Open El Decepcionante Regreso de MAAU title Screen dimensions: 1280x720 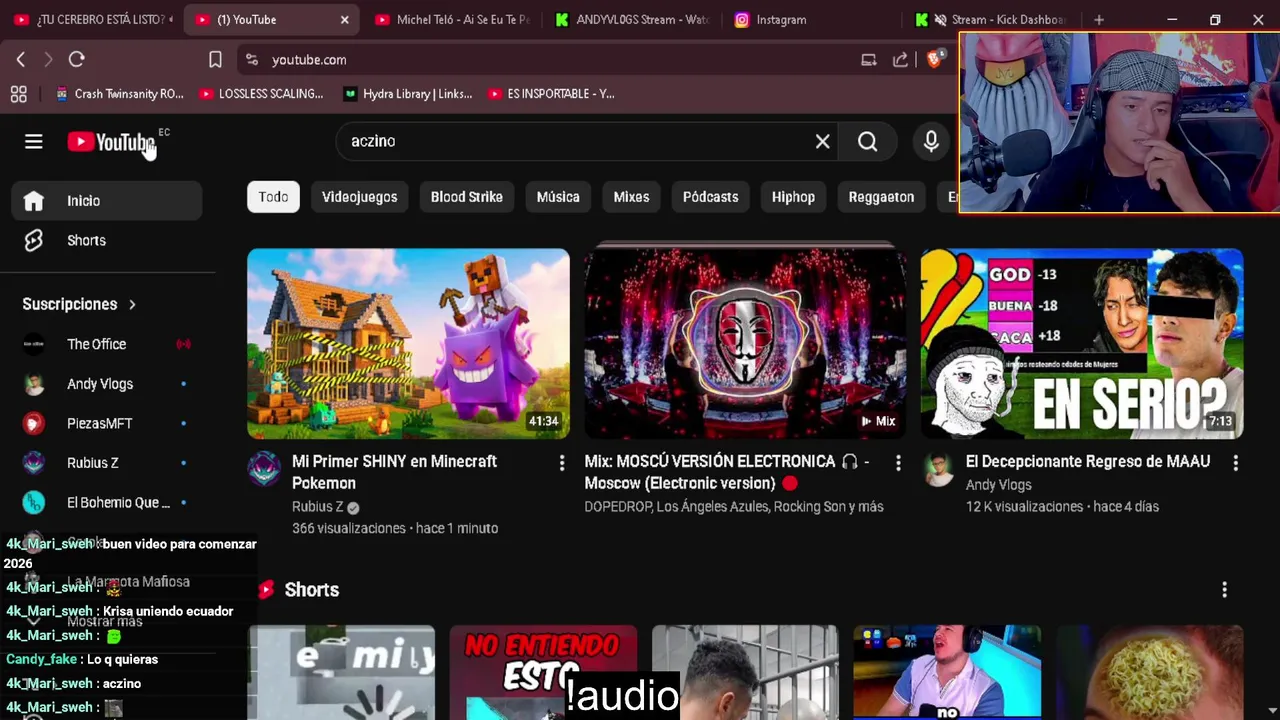tap(1088, 461)
